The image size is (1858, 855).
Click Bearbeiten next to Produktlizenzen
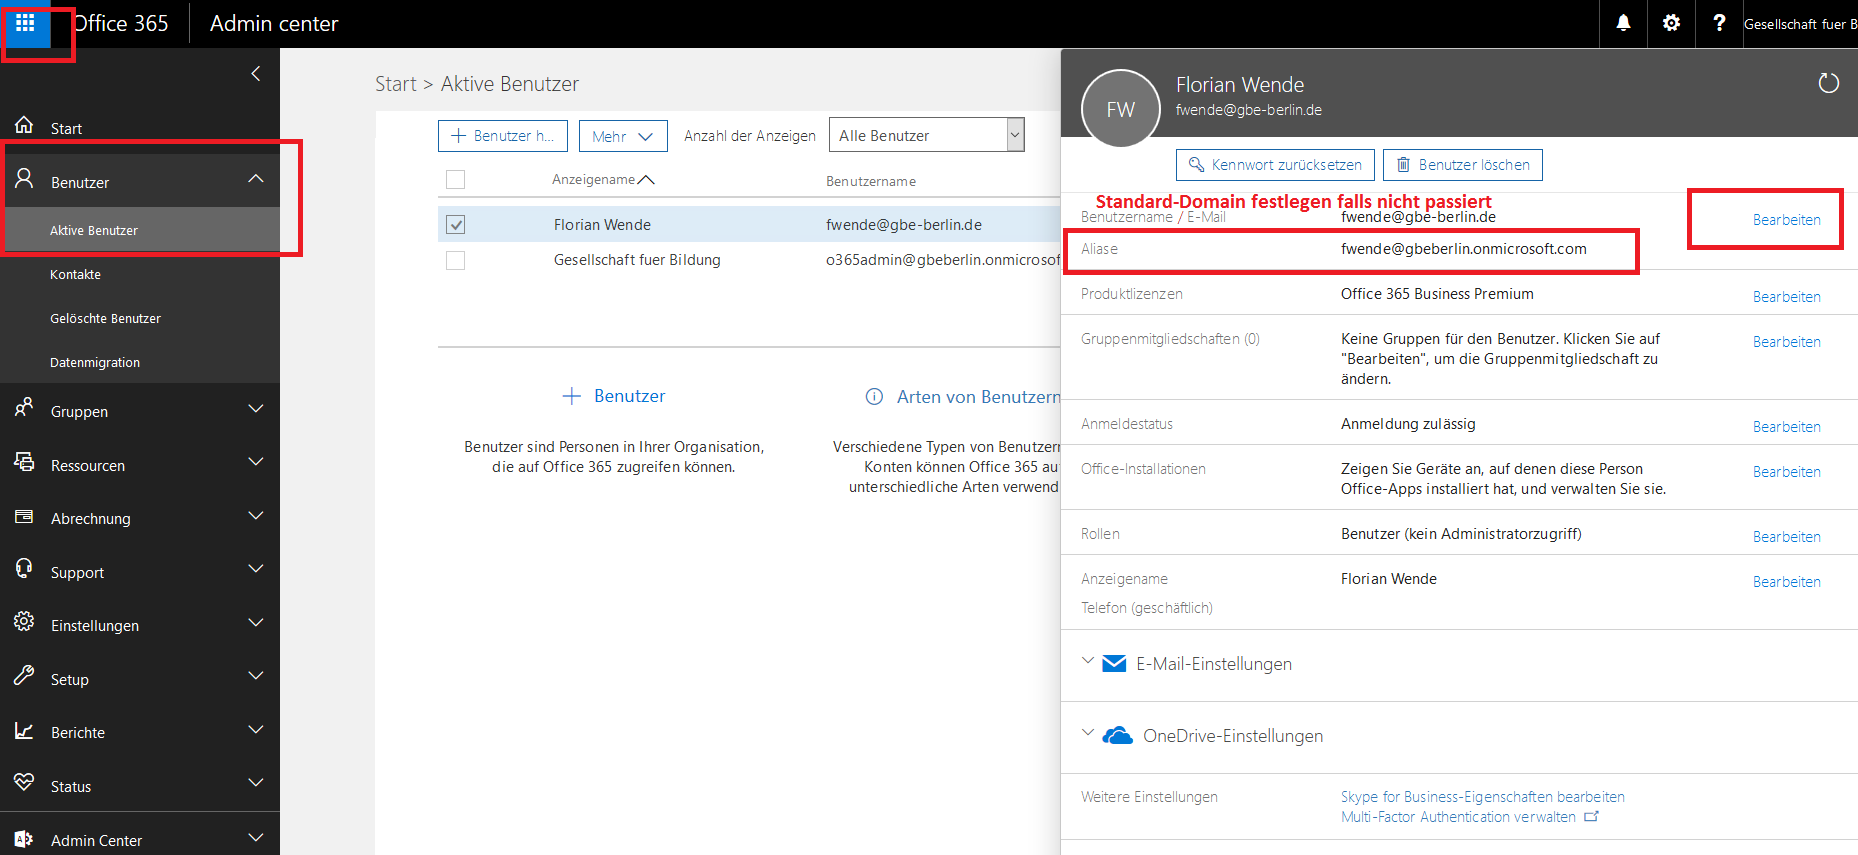(x=1786, y=297)
